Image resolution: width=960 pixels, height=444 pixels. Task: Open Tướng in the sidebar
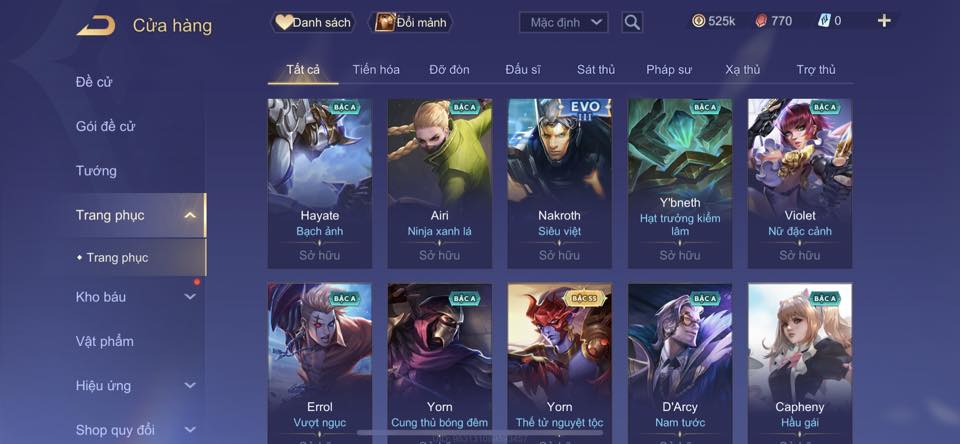tap(96, 171)
